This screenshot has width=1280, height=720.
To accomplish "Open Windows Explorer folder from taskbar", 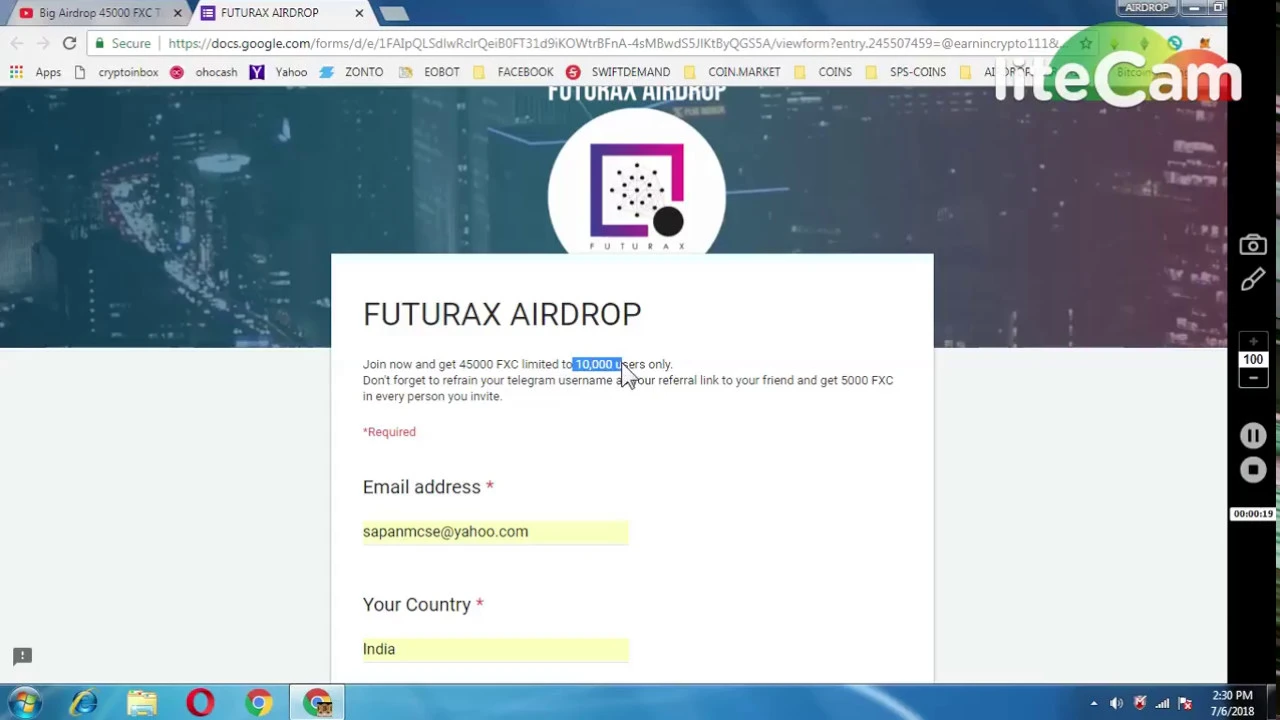I will pyautogui.click(x=142, y=703).
